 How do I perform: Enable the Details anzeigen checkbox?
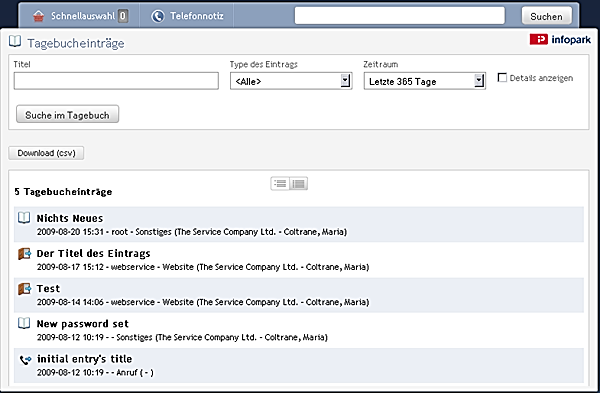[x=502, y=78]
